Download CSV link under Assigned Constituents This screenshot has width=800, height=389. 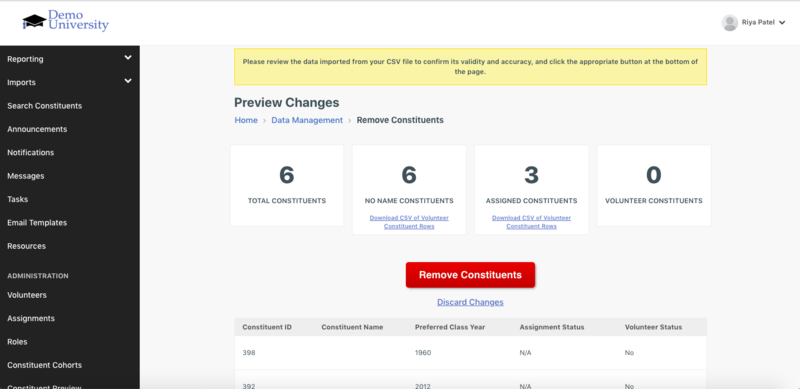[532, 222]
